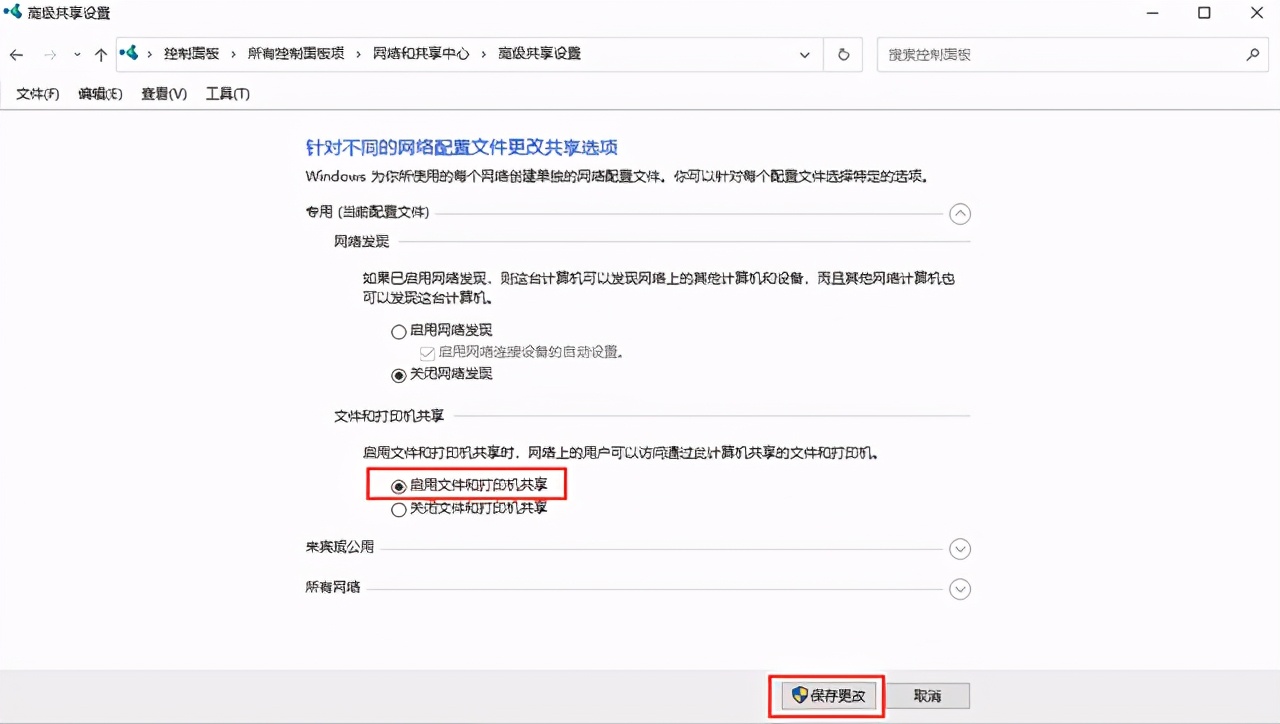Click the app icon in the title bar

[12, 13]
